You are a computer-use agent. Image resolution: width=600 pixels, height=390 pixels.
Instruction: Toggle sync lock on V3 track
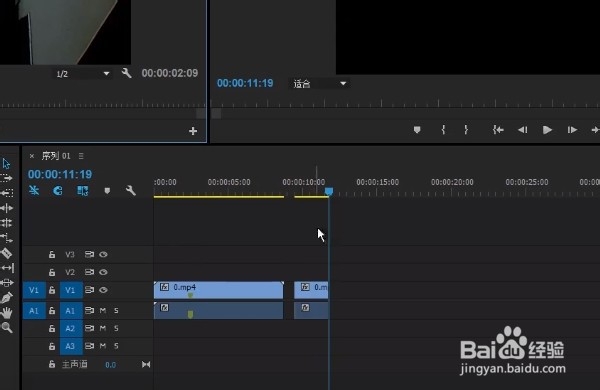89,255
